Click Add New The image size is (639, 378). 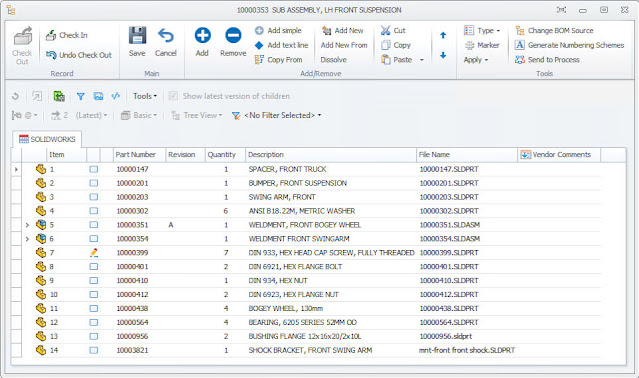click(x=343, y=31)
